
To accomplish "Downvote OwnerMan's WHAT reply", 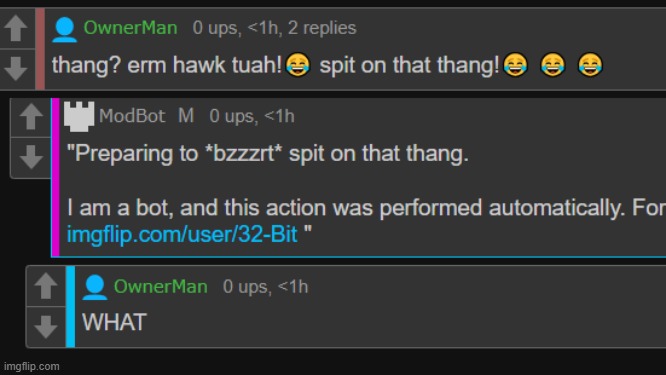I will coord(46,327).
